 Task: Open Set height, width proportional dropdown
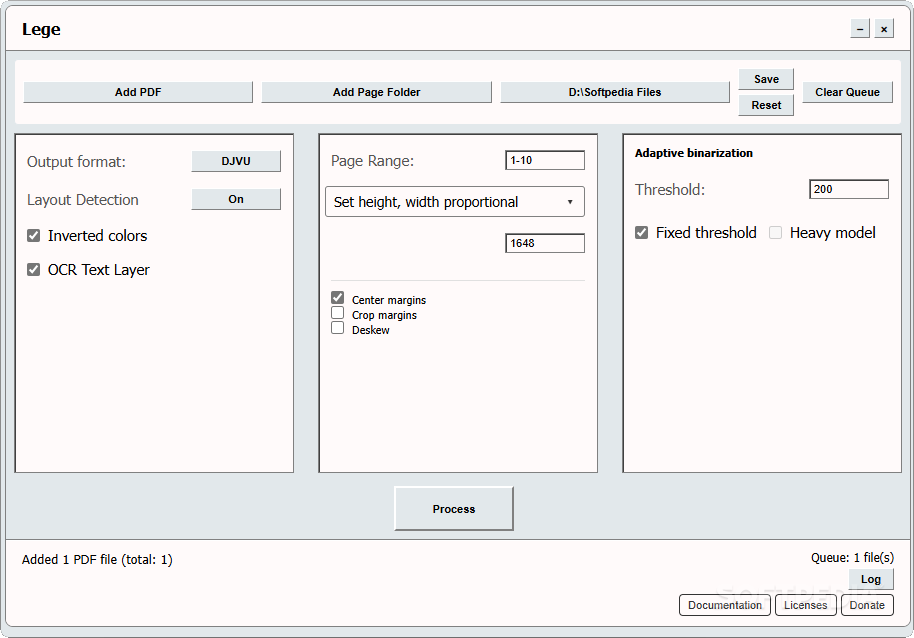pyautogui.click(x=455, y=202)
